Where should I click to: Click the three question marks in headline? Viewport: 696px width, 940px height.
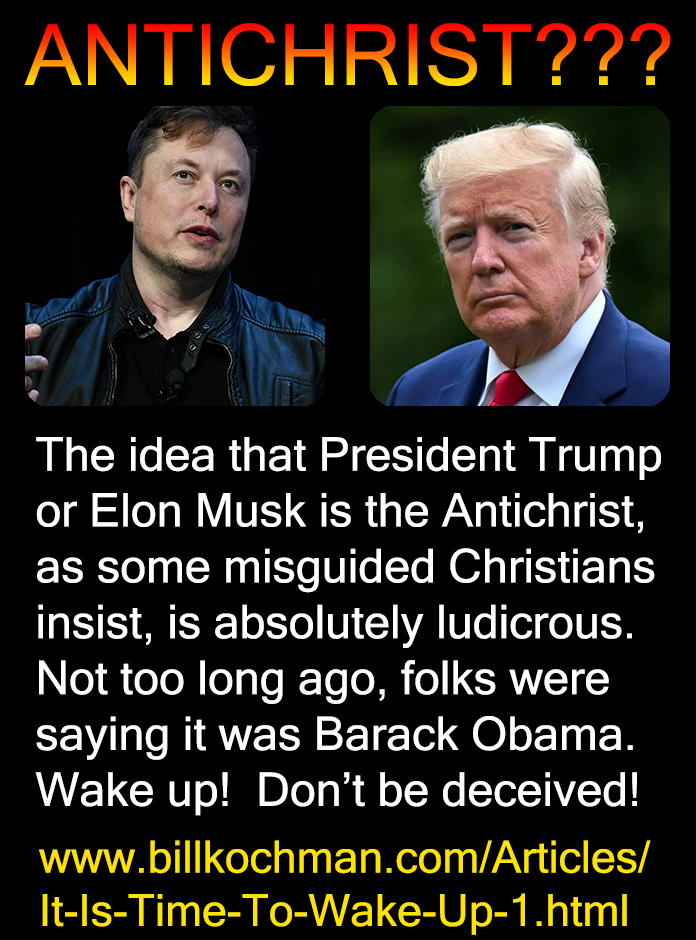pos(601,56)
